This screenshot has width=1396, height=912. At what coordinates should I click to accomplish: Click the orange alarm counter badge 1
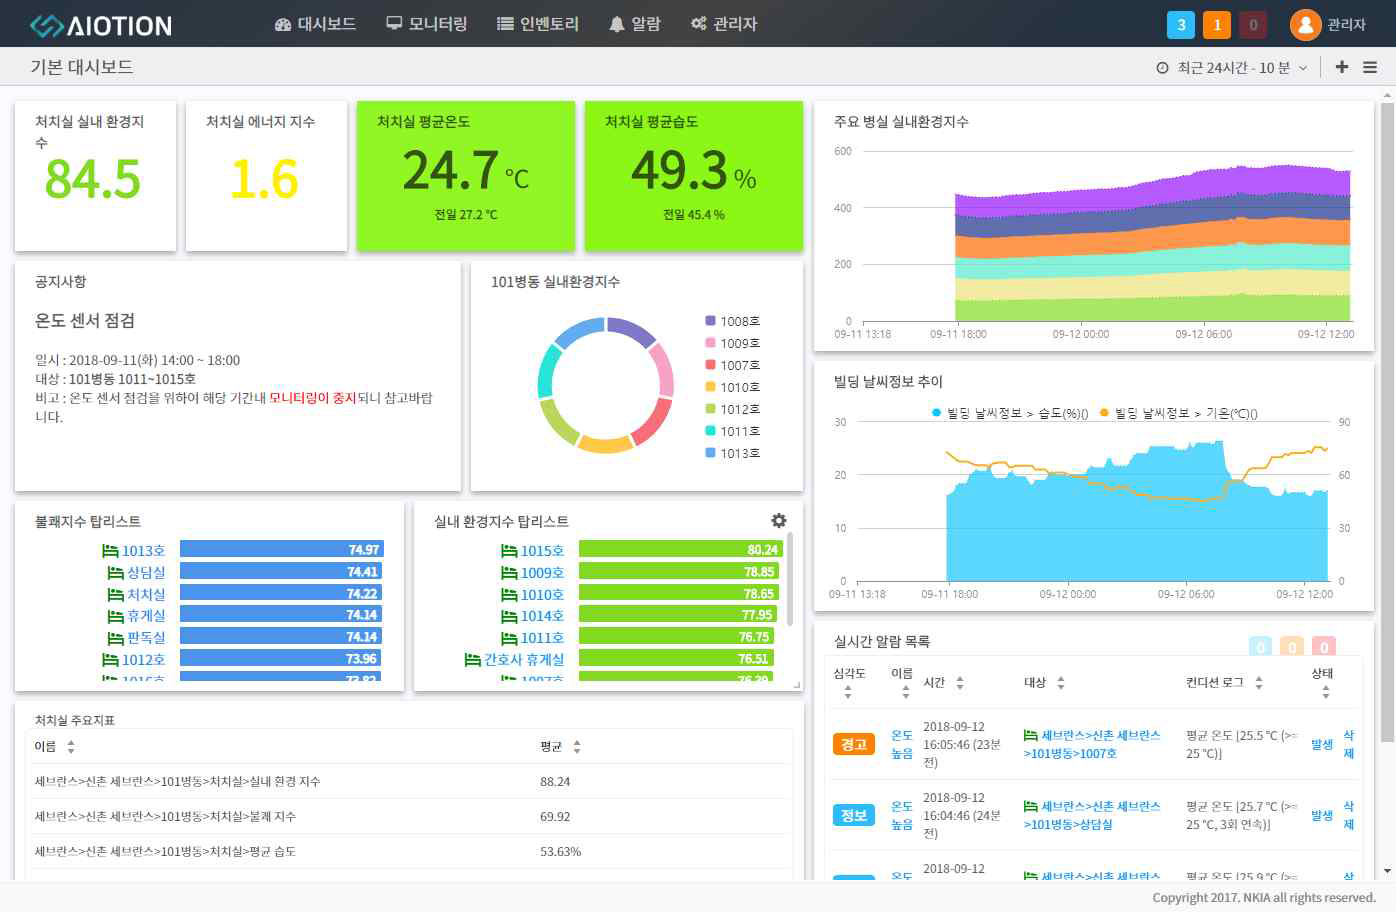(x=1217, y=25)
